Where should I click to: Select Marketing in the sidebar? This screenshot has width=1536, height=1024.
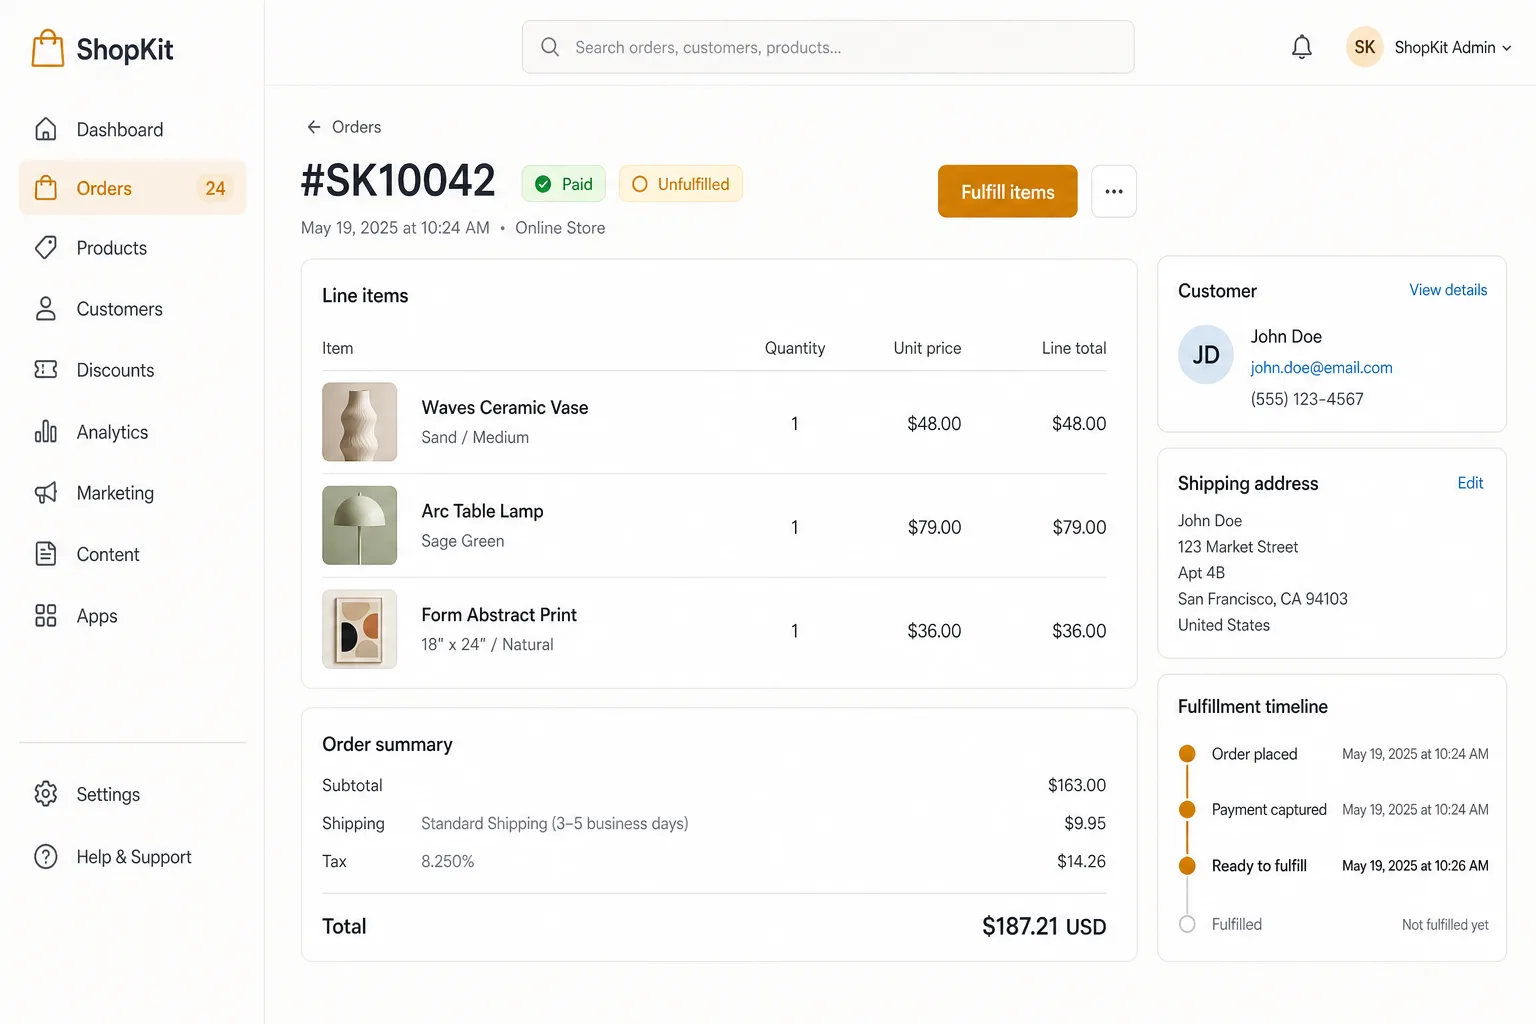[132, 493]
